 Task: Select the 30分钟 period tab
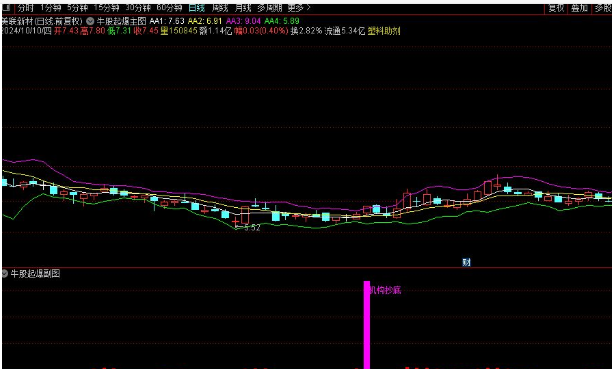point(138,8)
